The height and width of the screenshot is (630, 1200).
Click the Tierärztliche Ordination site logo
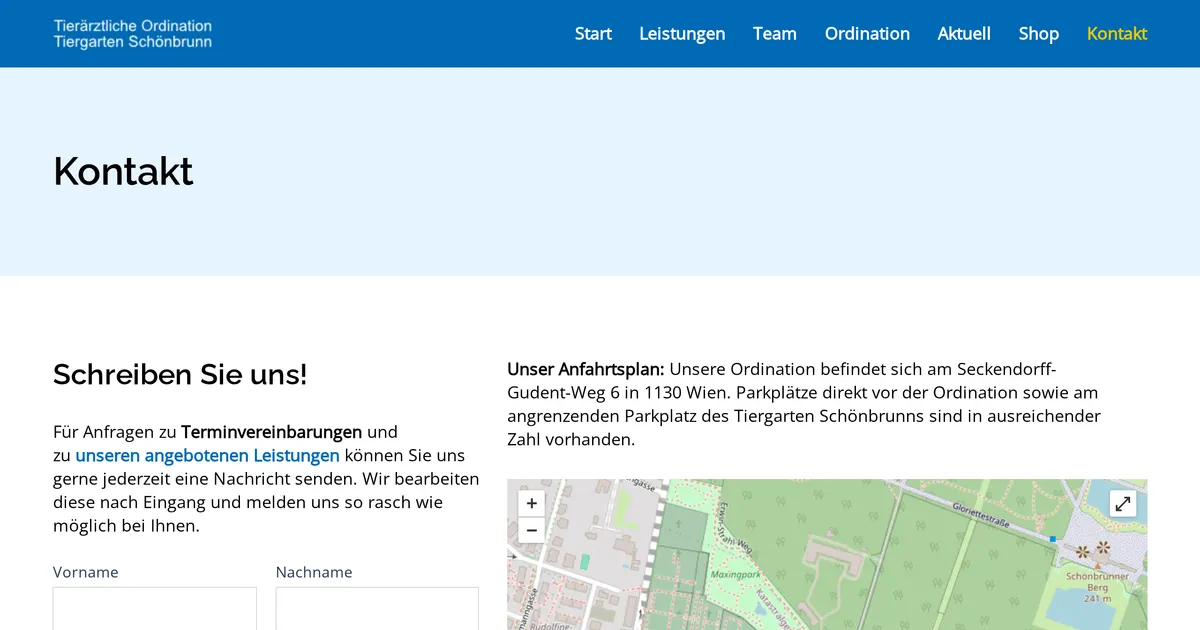click(133, 34)
